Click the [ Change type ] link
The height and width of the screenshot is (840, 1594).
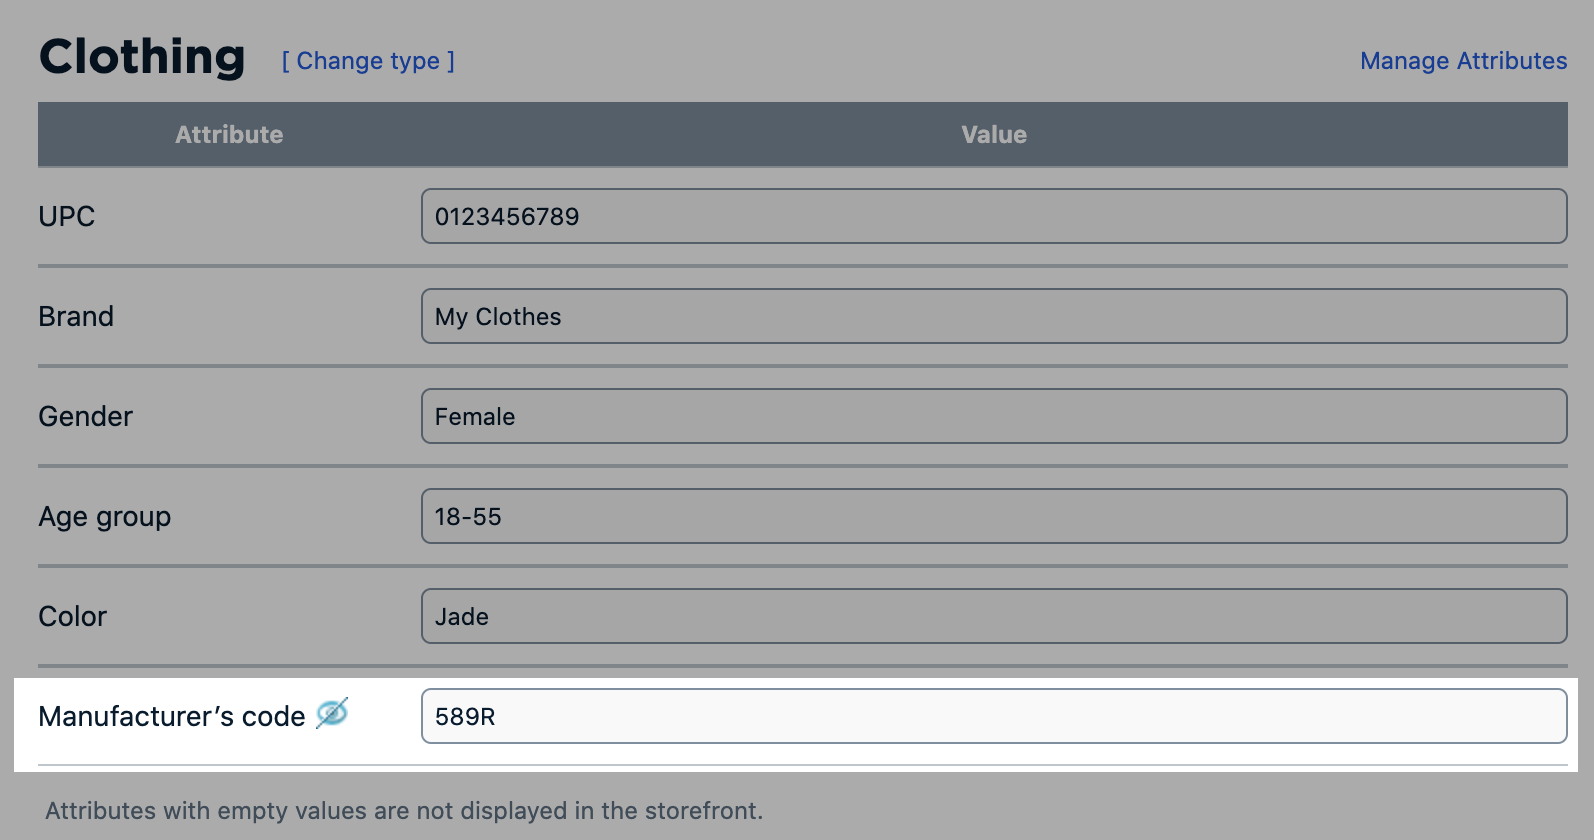(367, 61)
